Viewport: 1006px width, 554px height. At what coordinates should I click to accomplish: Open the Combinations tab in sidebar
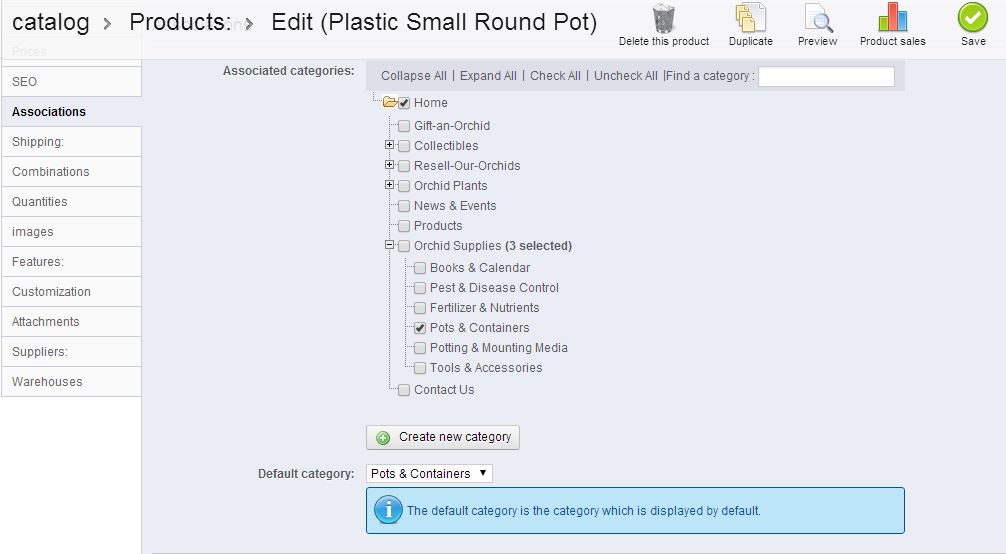pos(51,172)
